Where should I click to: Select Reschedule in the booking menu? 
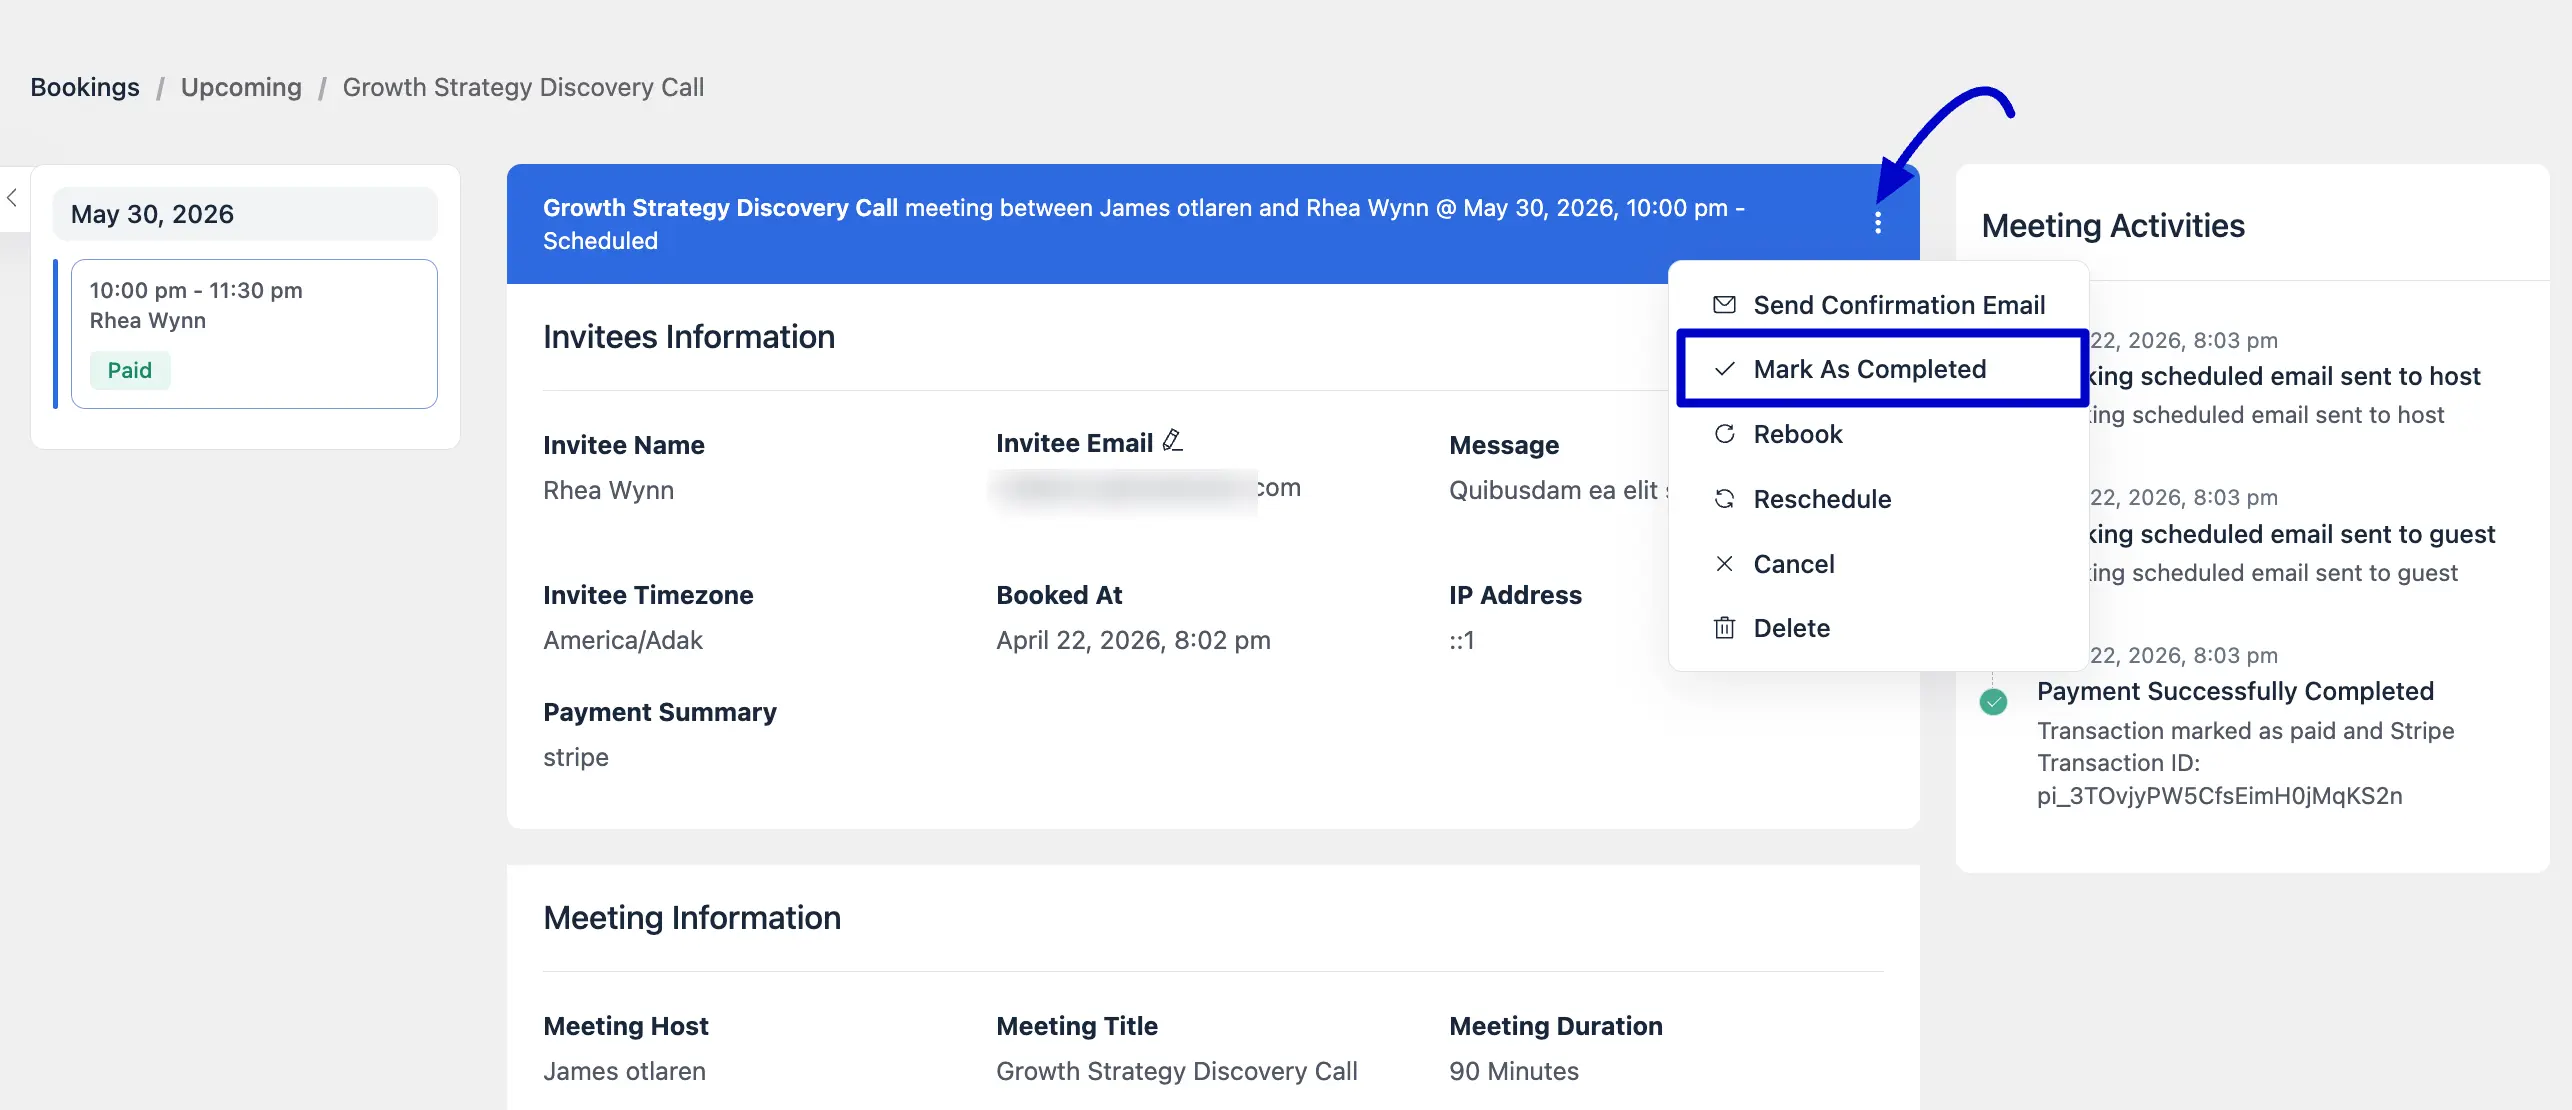[1878, 499]
